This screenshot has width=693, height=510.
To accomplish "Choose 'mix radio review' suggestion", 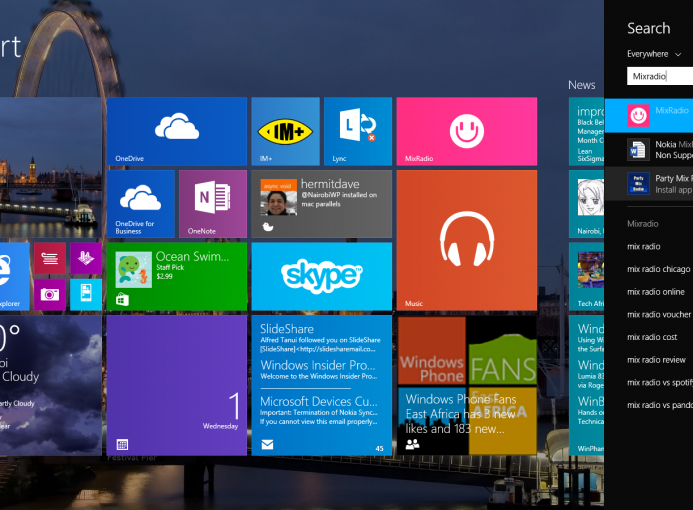I will click(656, 360).
